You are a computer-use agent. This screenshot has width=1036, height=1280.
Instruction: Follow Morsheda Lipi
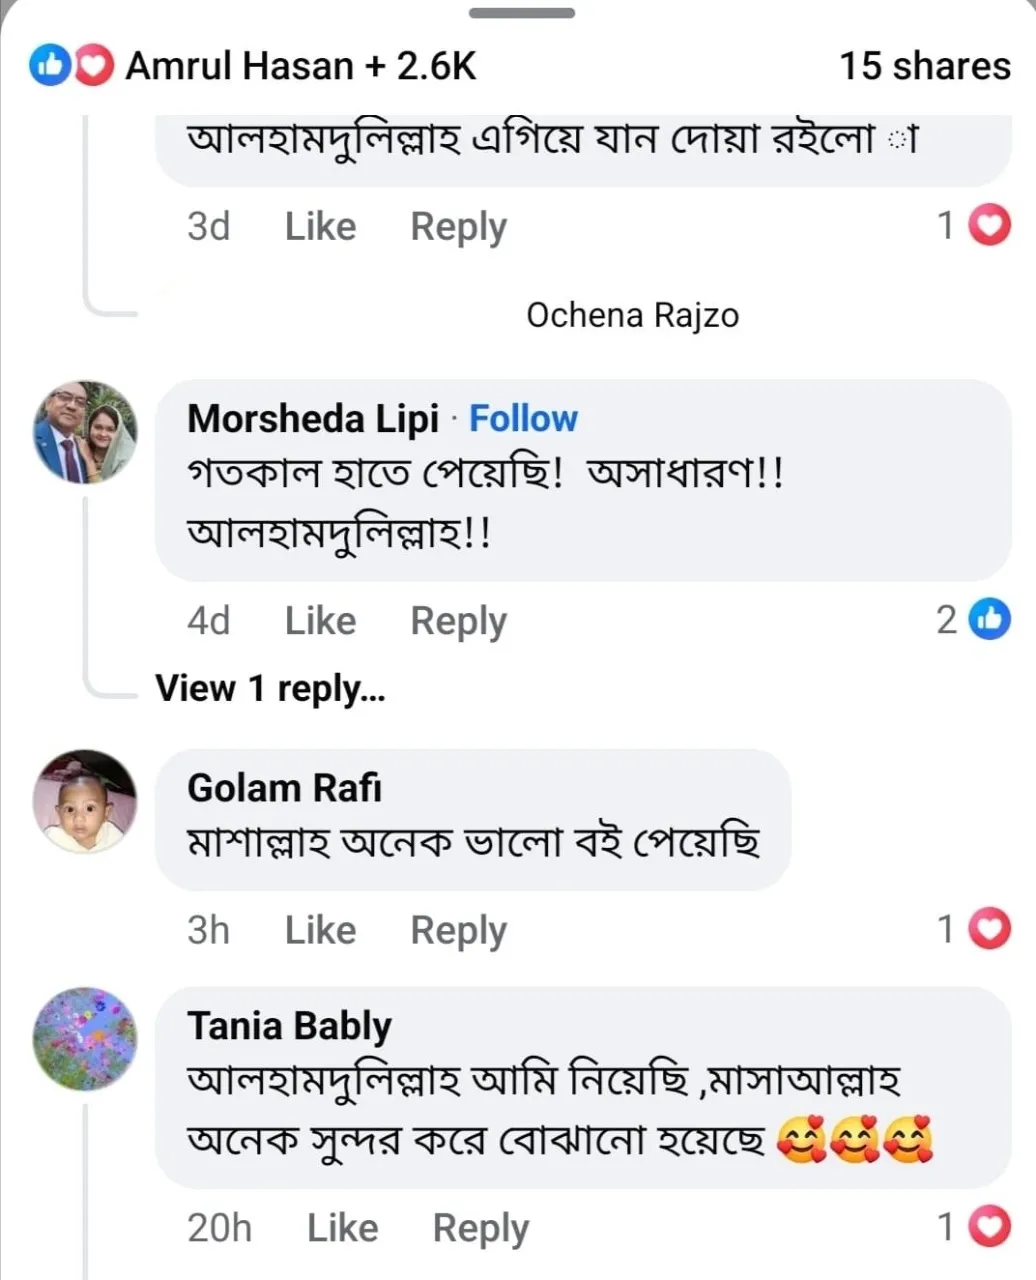click(x=523, y=418)
